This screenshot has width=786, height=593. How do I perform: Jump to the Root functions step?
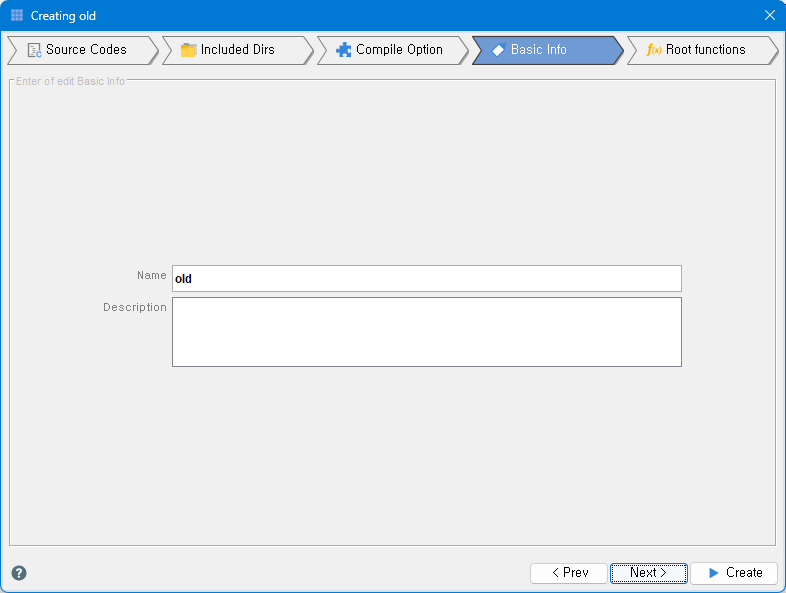pos(705,50)
